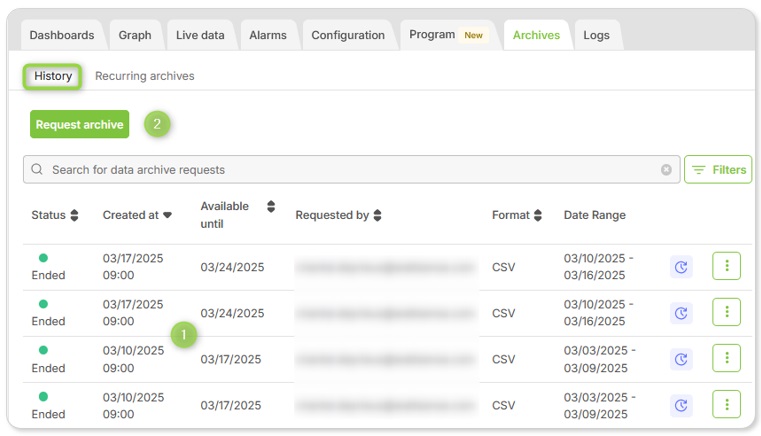Click the third row's 03/17/2025 available date
The width and height of the screenshot is (761, 436).
231,359
